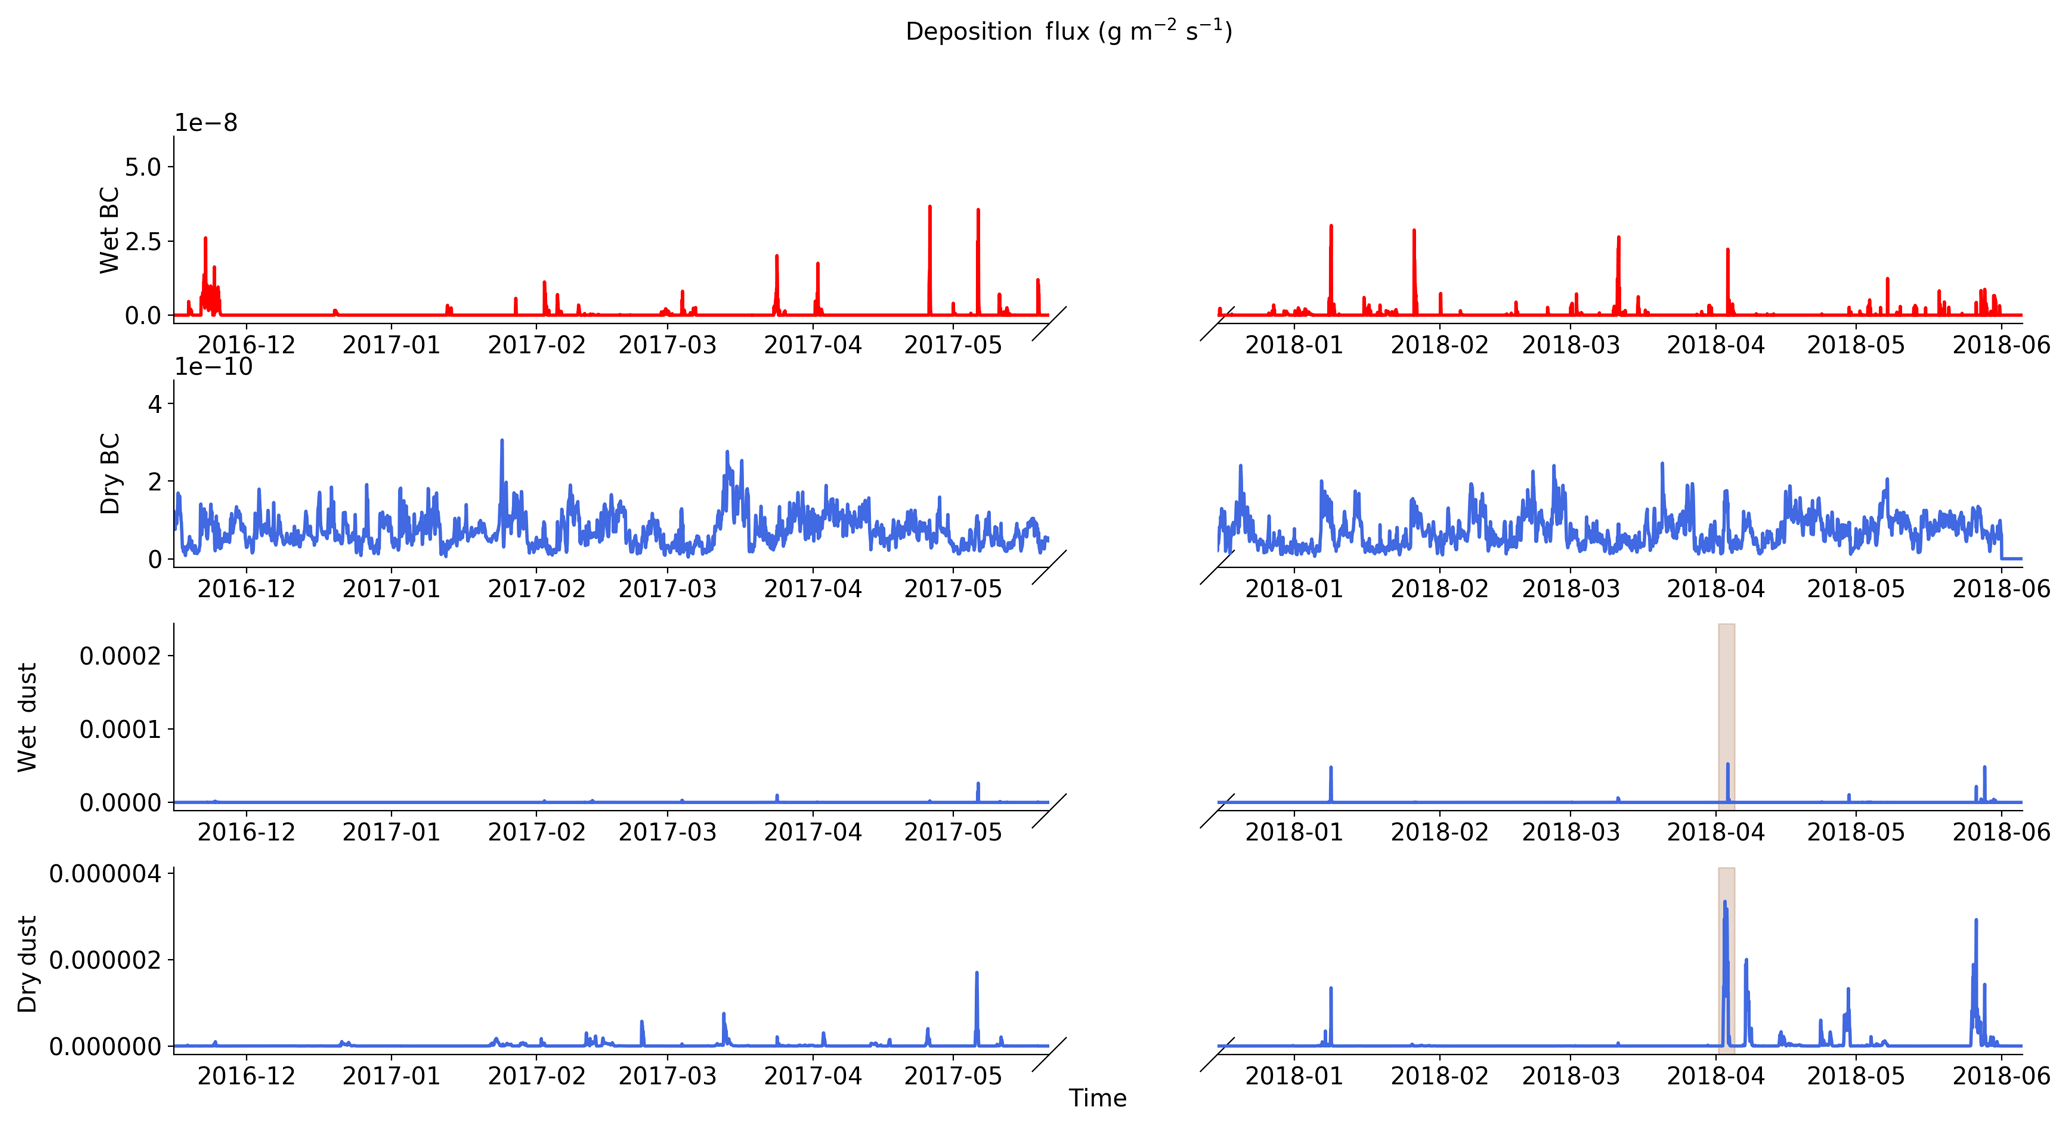The image size is (2067, 1124).
Task: Click the Dry BC y-axis label
Action: click(110, 474)
